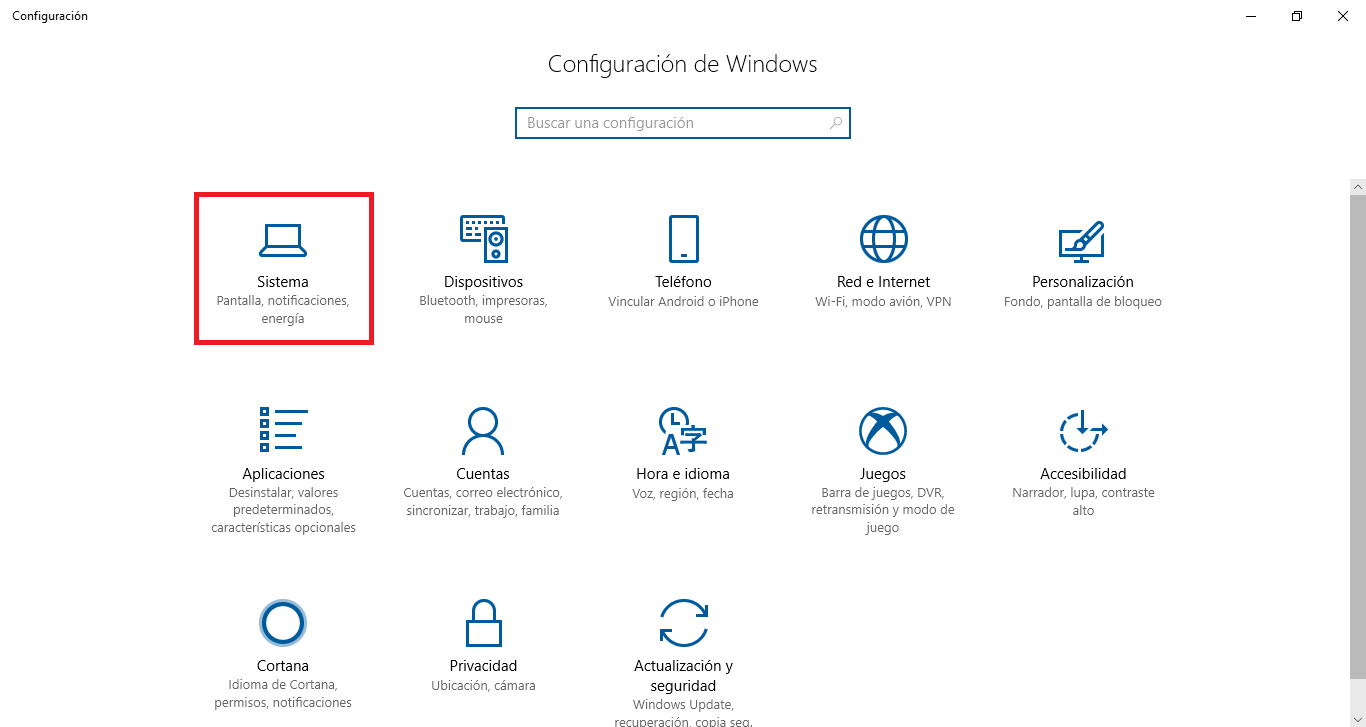This screenshot has height=727, width=1366.
Task: Open the Cortana circle icon
Action: click(x=283, y=623)
